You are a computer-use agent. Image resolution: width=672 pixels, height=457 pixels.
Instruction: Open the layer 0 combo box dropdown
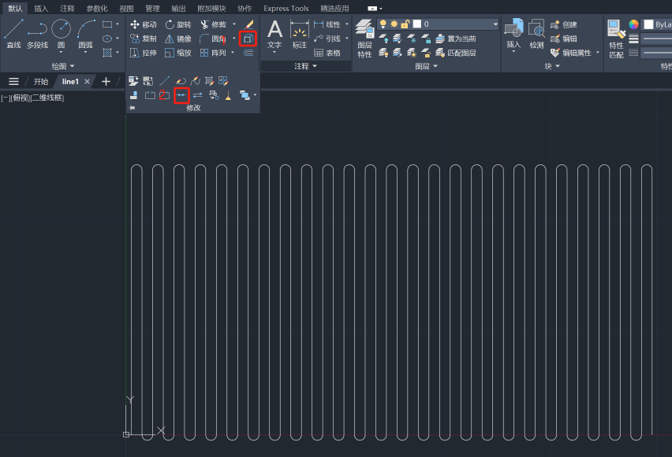tap(495, 24)
